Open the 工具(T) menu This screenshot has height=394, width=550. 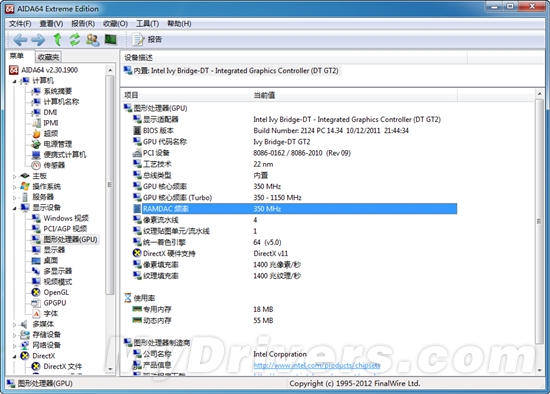pos(147,24)
